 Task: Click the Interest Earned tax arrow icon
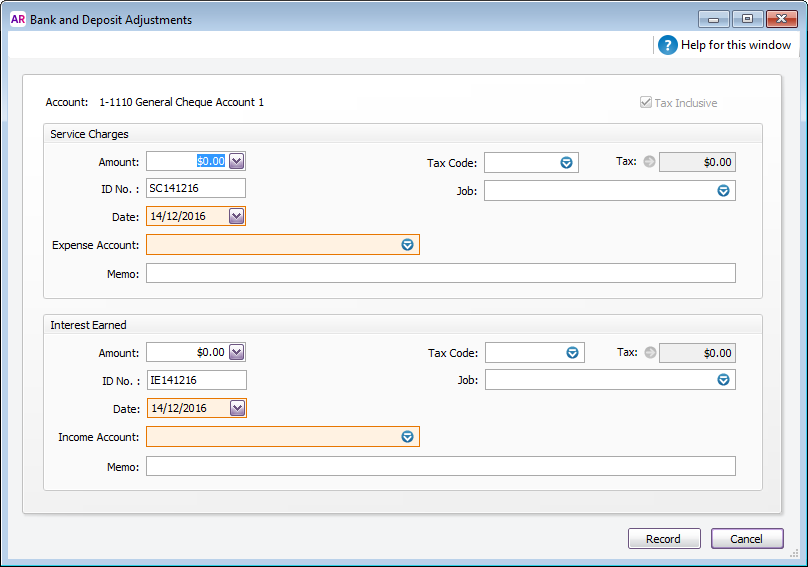point(650,352)
